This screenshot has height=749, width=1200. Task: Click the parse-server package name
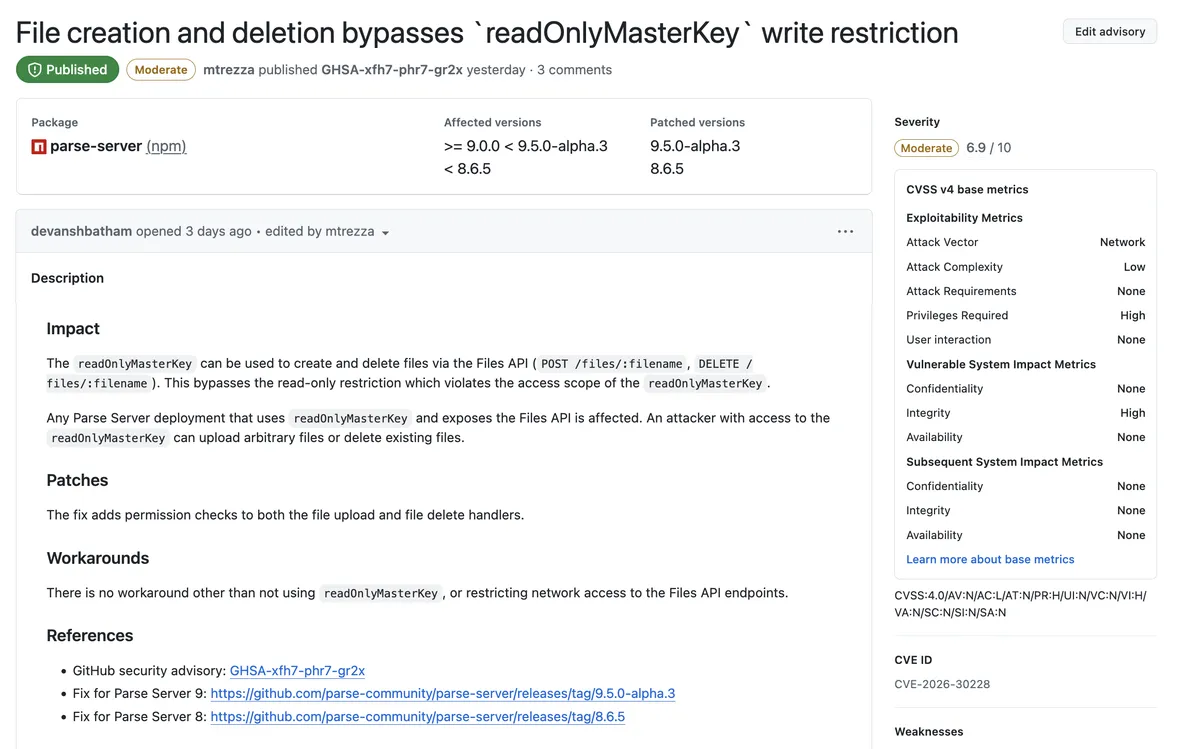[96, 146]
